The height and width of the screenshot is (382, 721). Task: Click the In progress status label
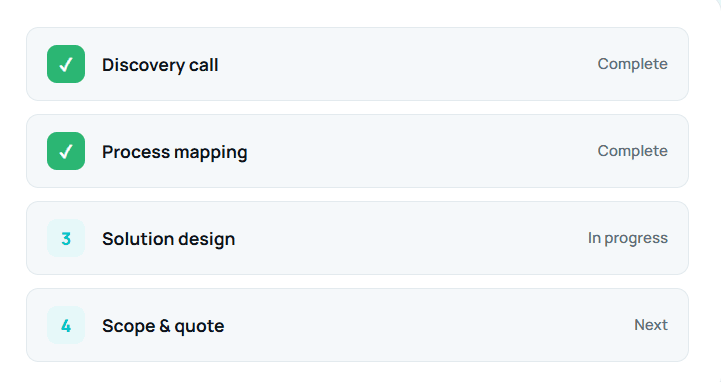[628, 238]
